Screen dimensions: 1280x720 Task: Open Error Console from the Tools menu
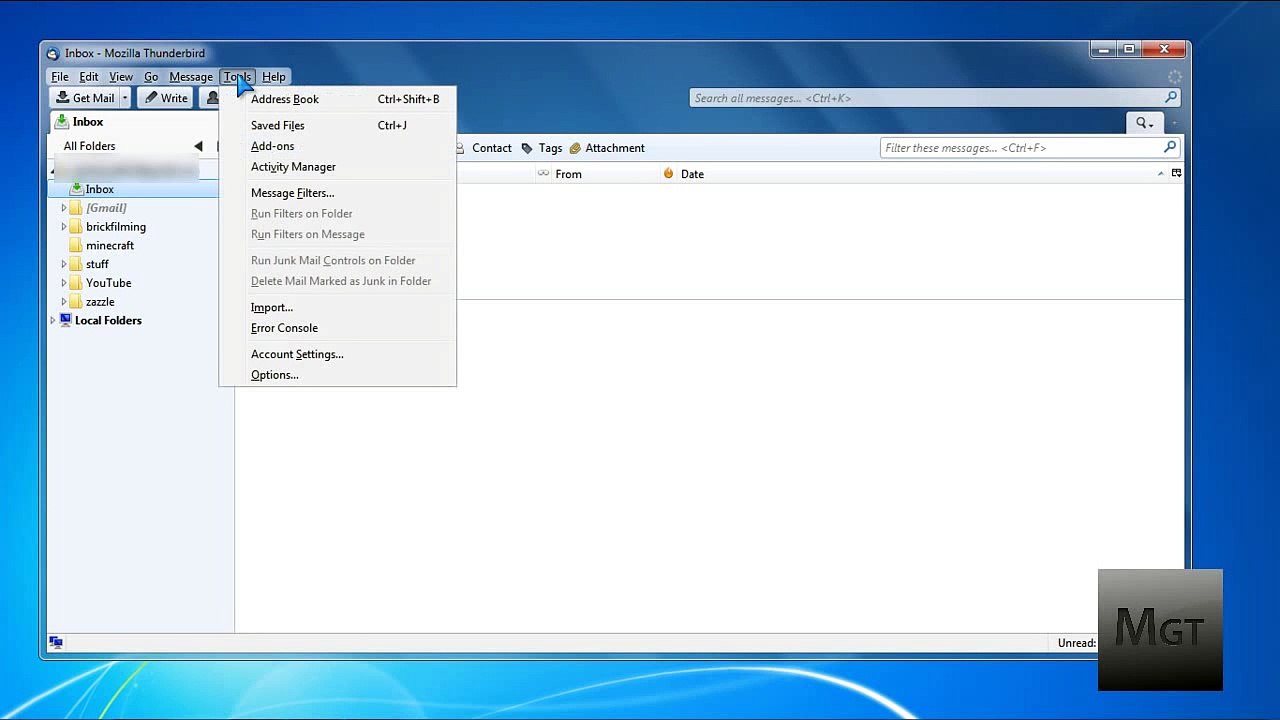[x=337, y=328]
